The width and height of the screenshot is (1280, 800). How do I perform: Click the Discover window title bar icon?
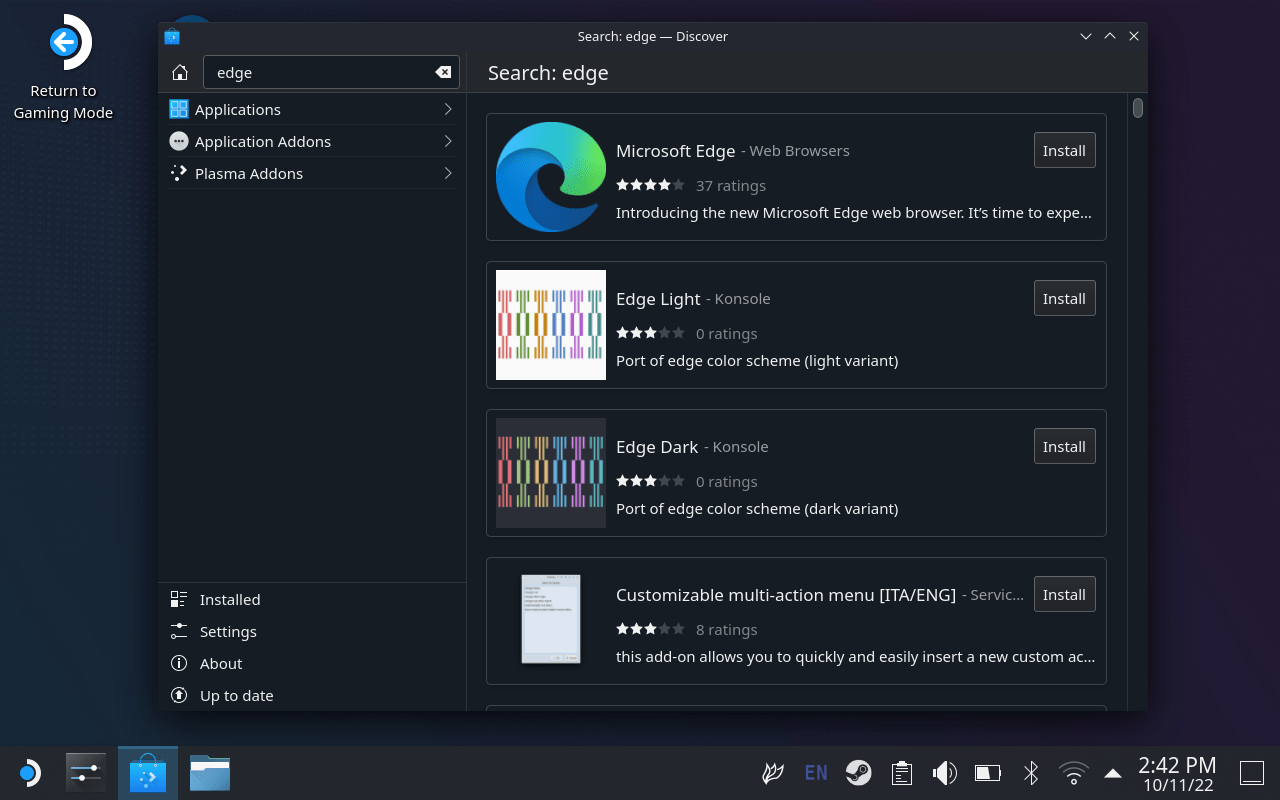point(172,36)
